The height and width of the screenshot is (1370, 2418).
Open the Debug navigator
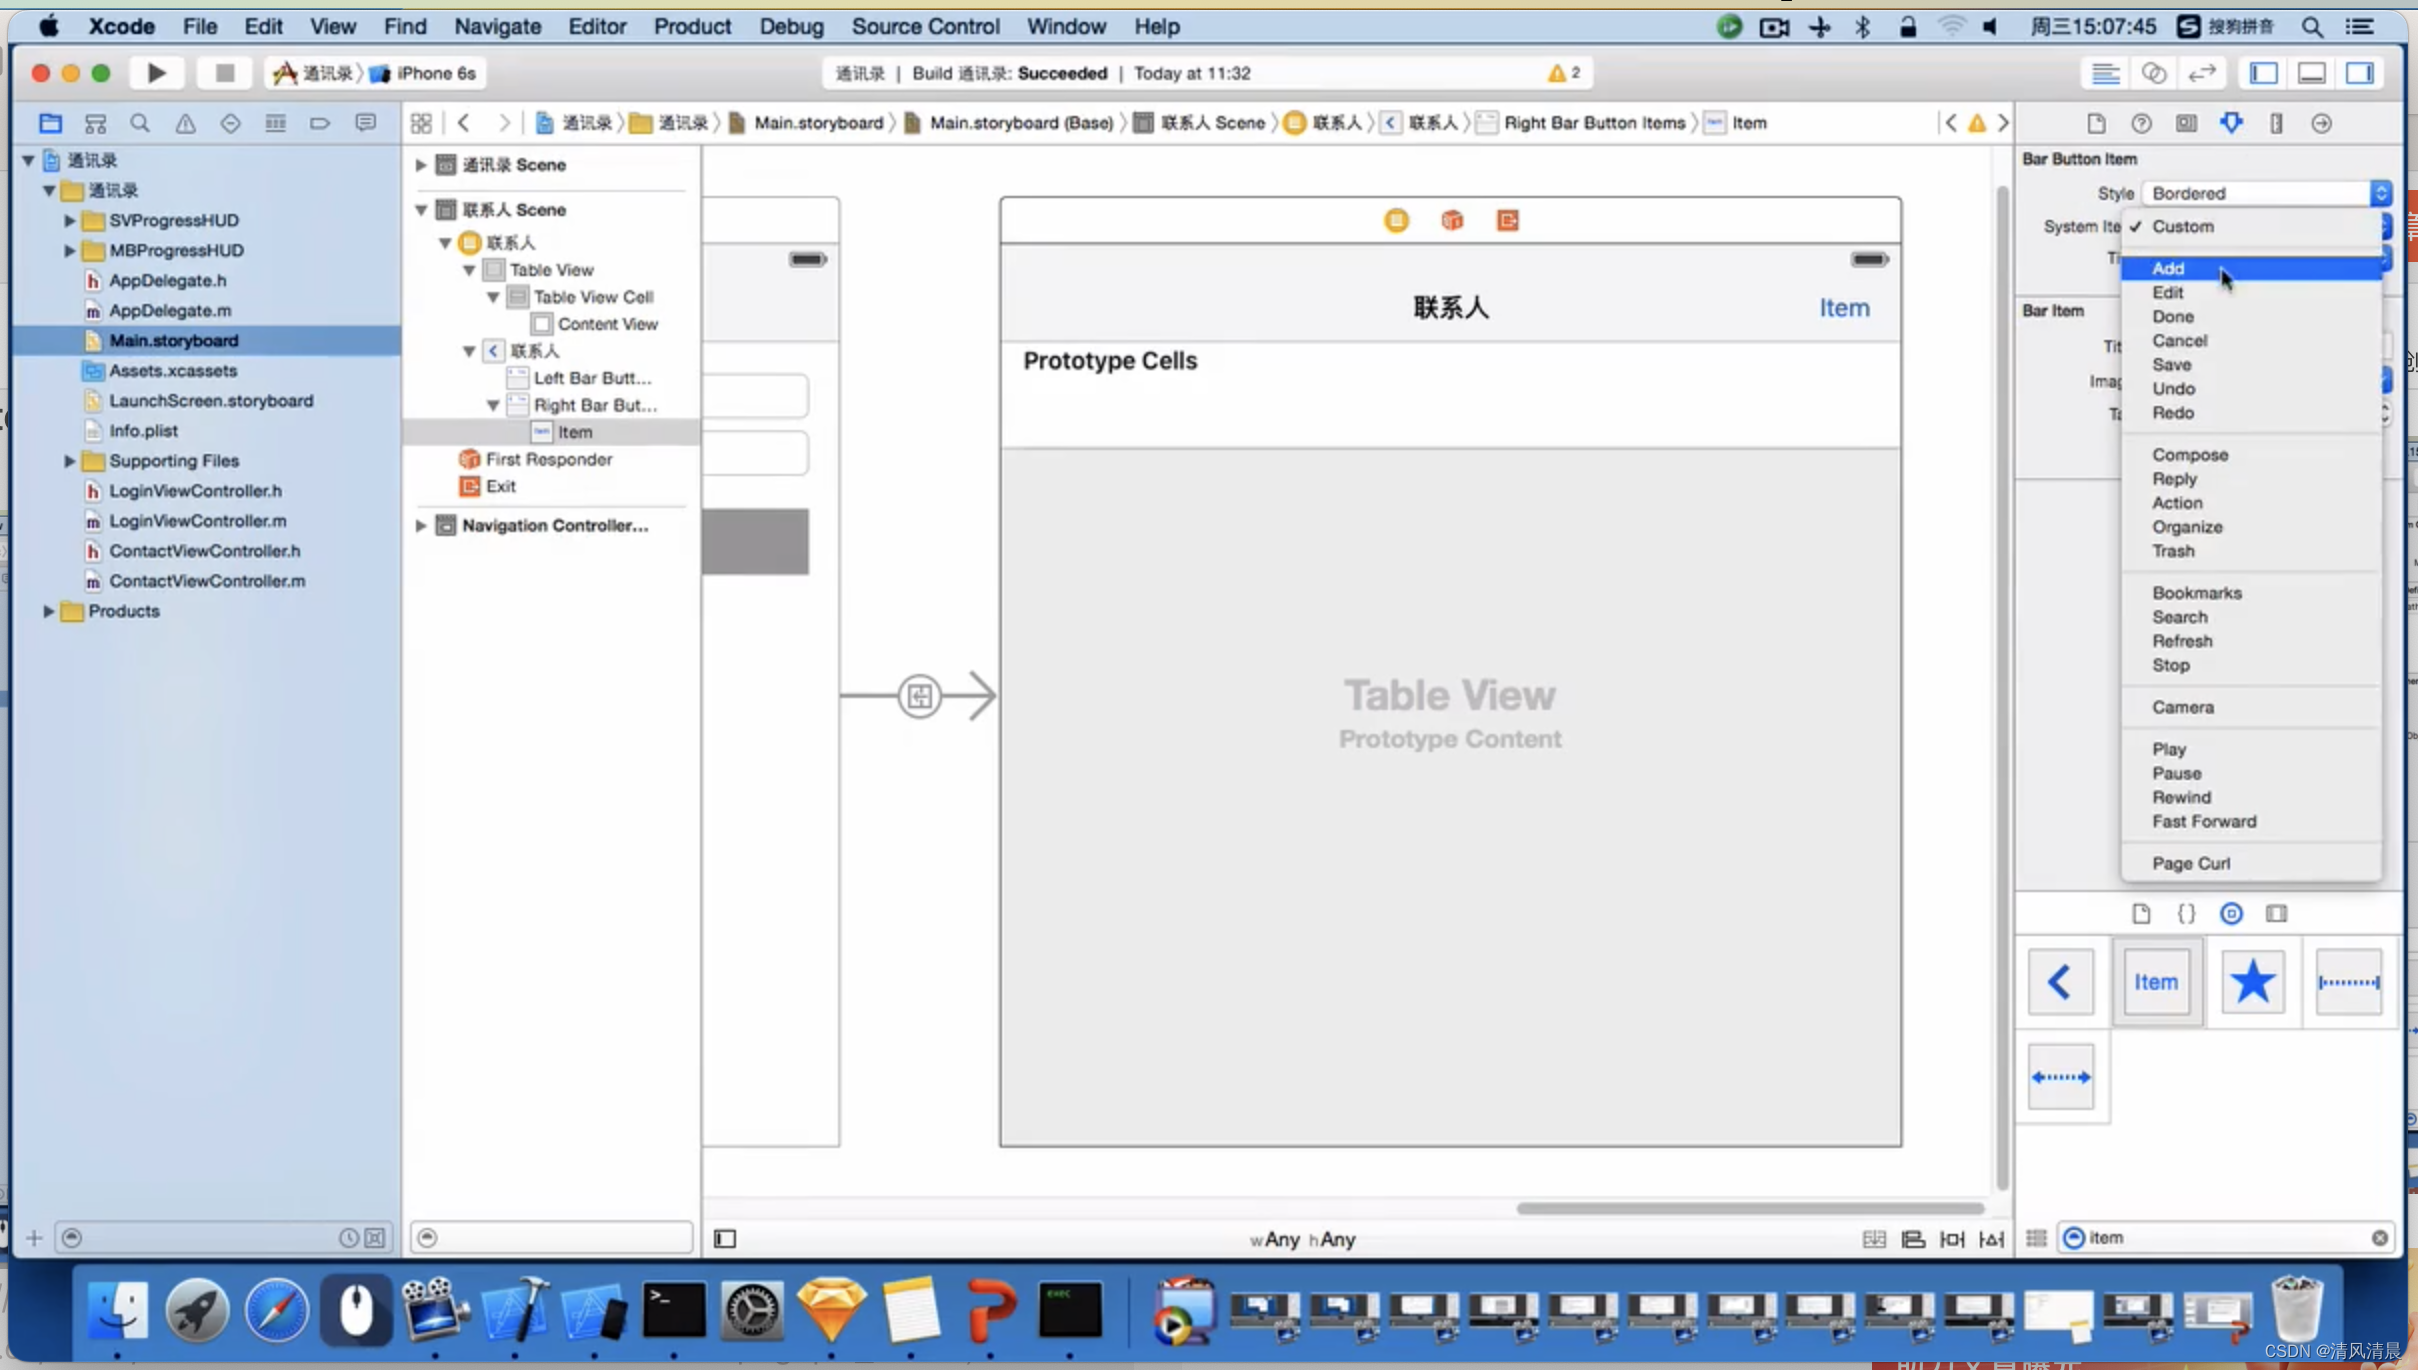[x=275, y=123]
